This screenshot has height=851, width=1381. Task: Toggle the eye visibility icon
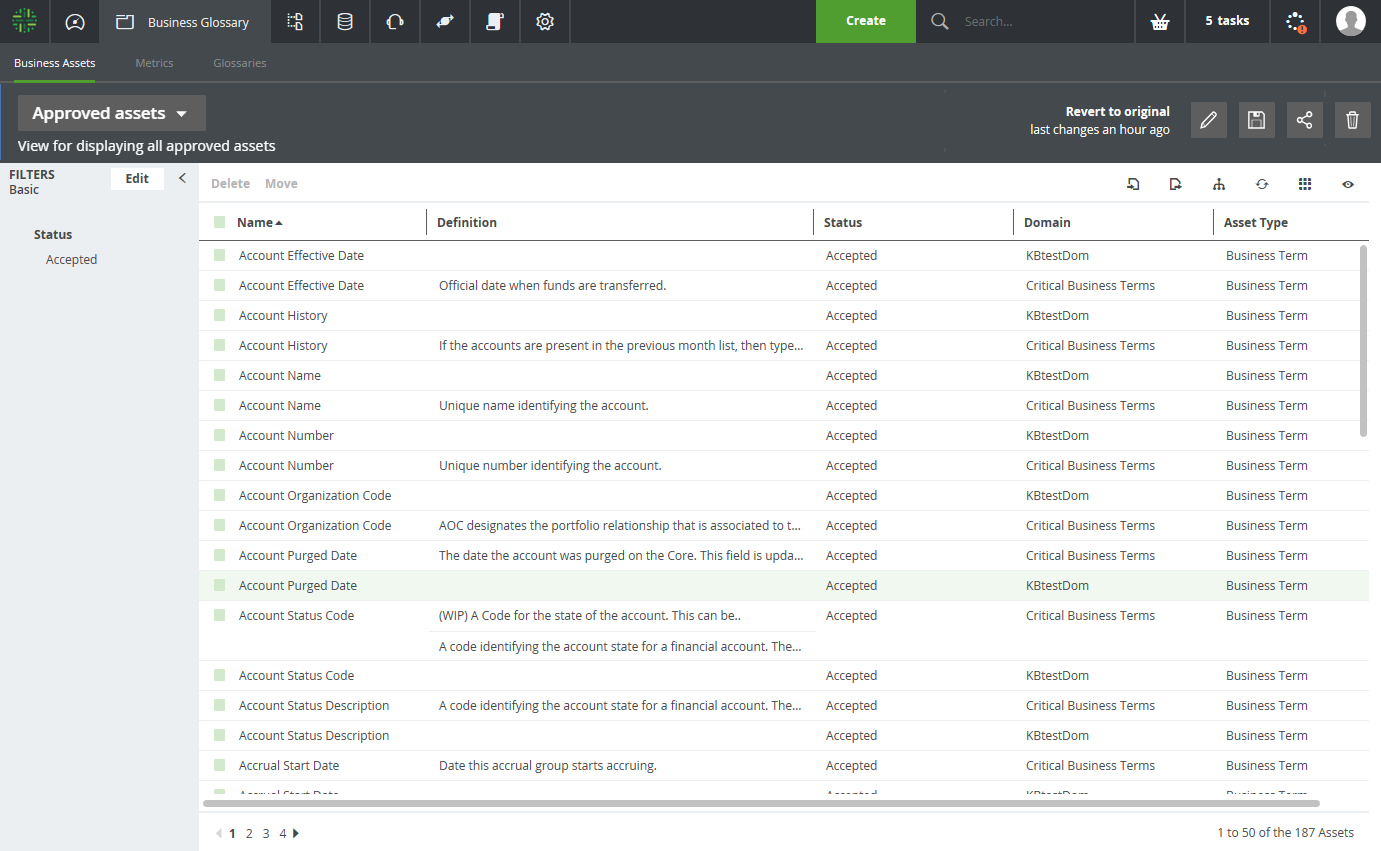pyautogui.click(x=1348, y=184)
